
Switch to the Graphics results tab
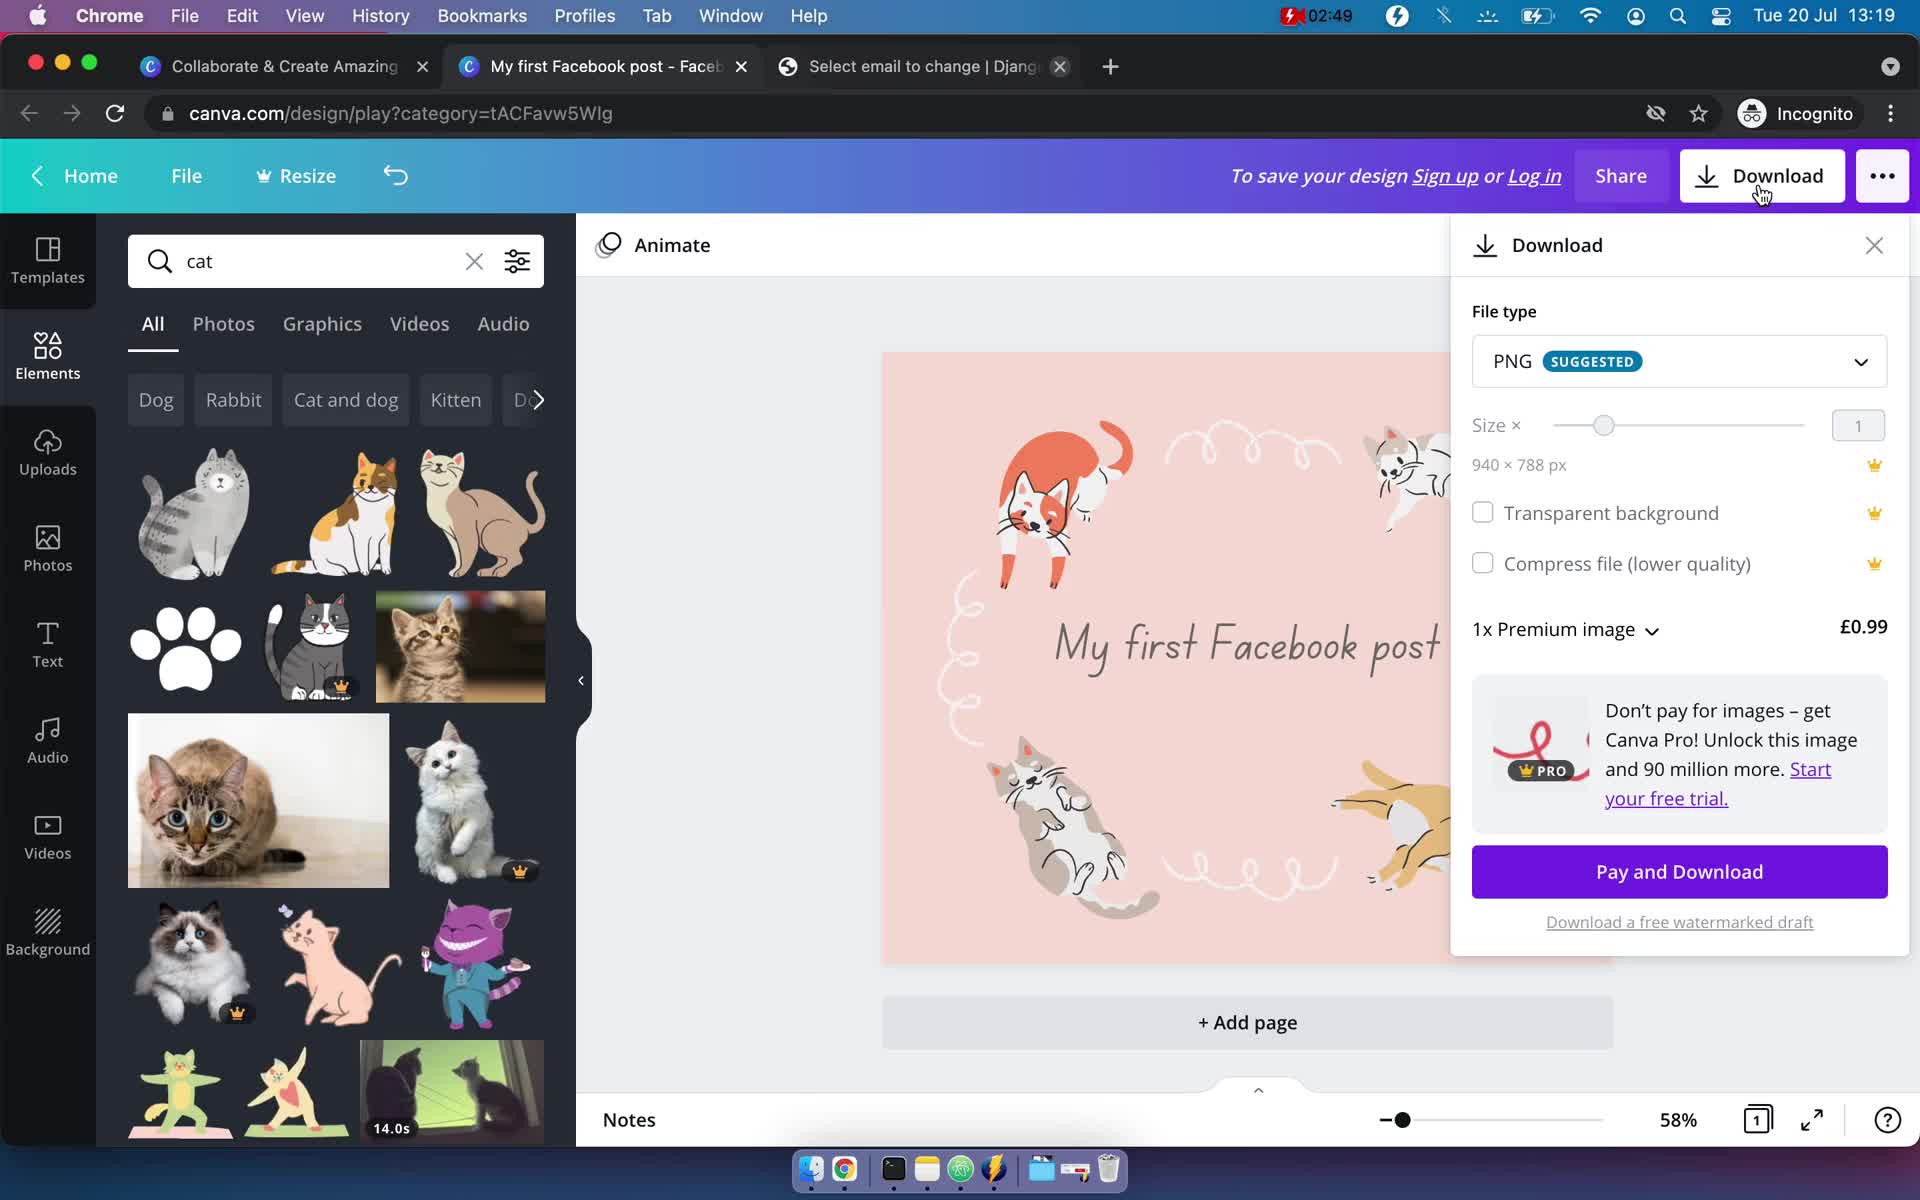pyautogui.click(x=322, y=324)
